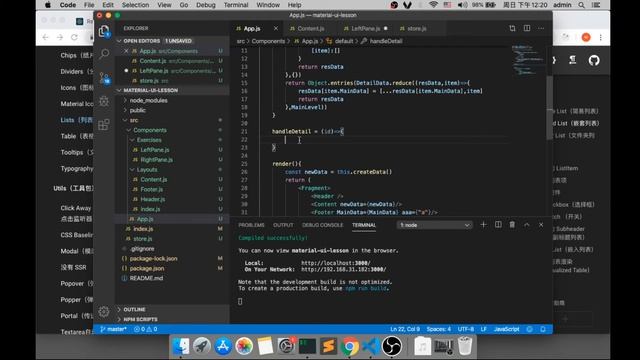This screenshot has height=360, width=640.
Task: Open the Extensions view in activity bar
Action: point(104,124)
